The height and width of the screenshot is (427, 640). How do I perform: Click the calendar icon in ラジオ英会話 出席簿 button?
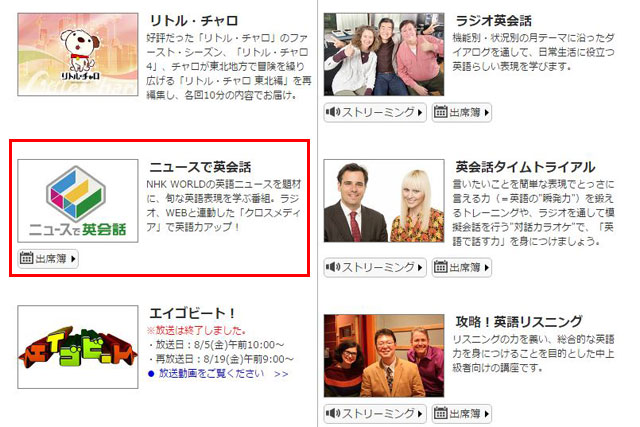coord(440,112)
